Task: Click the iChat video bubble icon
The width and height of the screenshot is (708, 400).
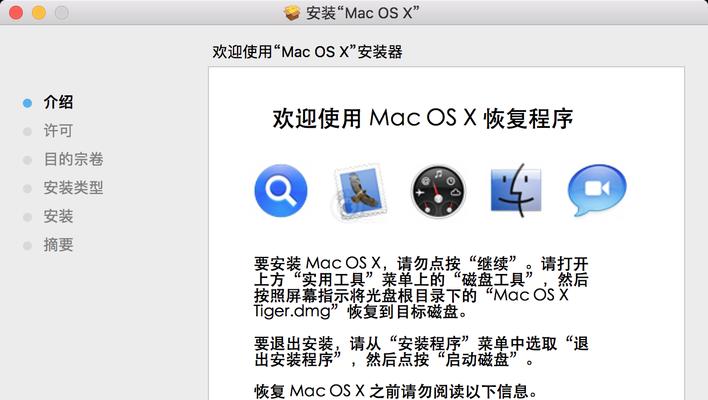Action: tap(597, 190)
